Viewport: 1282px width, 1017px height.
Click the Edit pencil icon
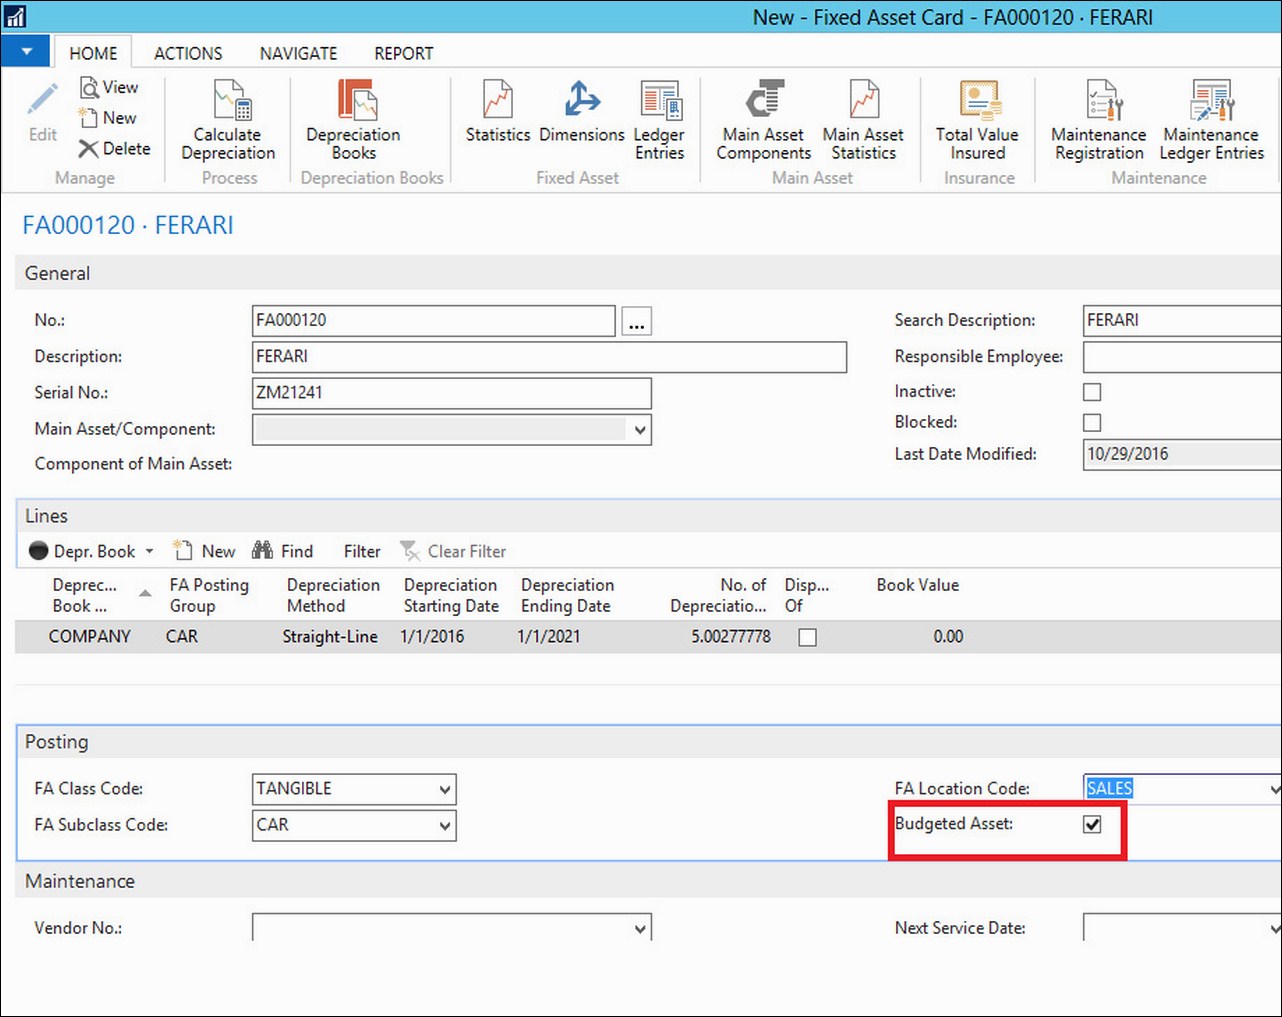(x=42, y=100)
